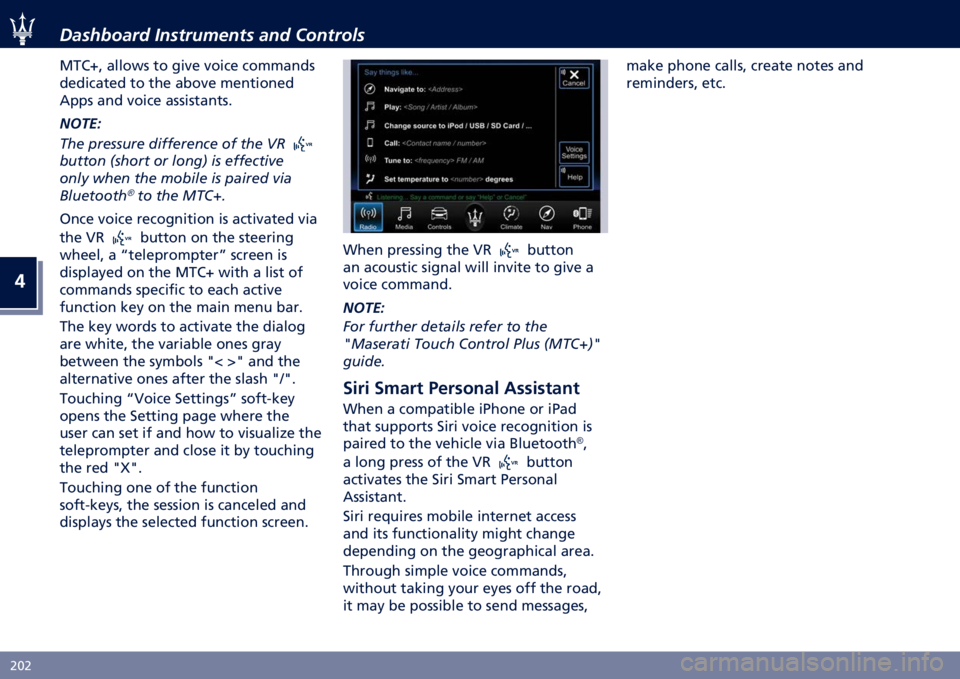Image resolution: width=960 pixels, height=679 pixels.
Task: Open the Phone function key
Action: click(x=582, y=217)
